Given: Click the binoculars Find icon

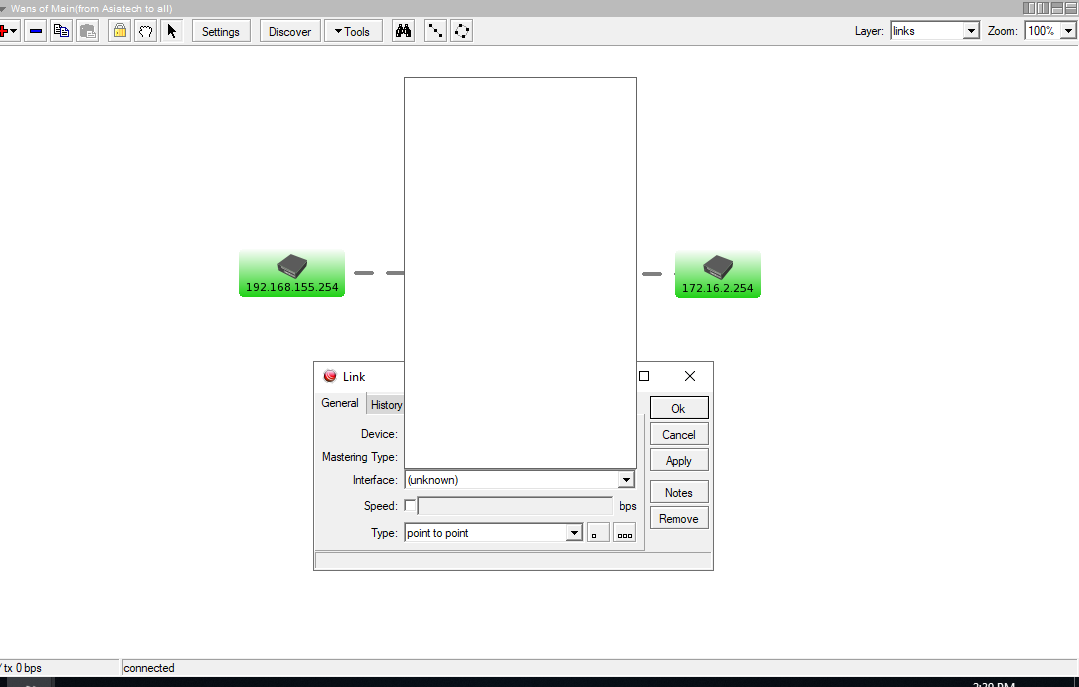Looking at the screenshot, I should click(x=403, y=31).
